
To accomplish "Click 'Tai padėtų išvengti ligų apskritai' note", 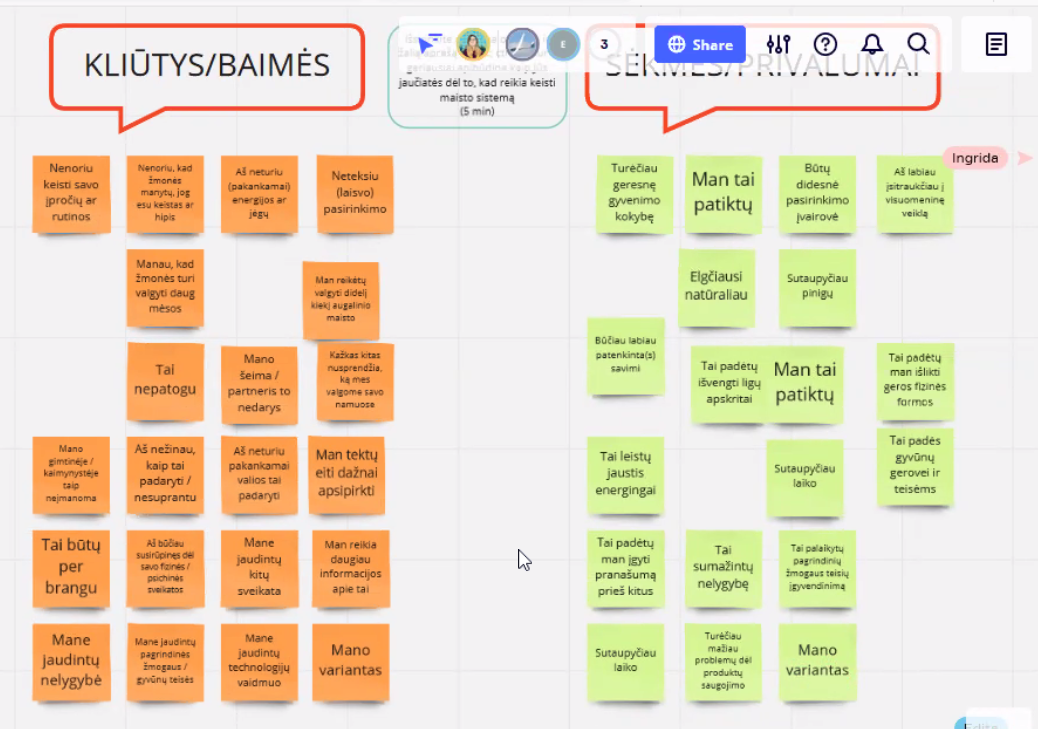I will pos(729,384).
